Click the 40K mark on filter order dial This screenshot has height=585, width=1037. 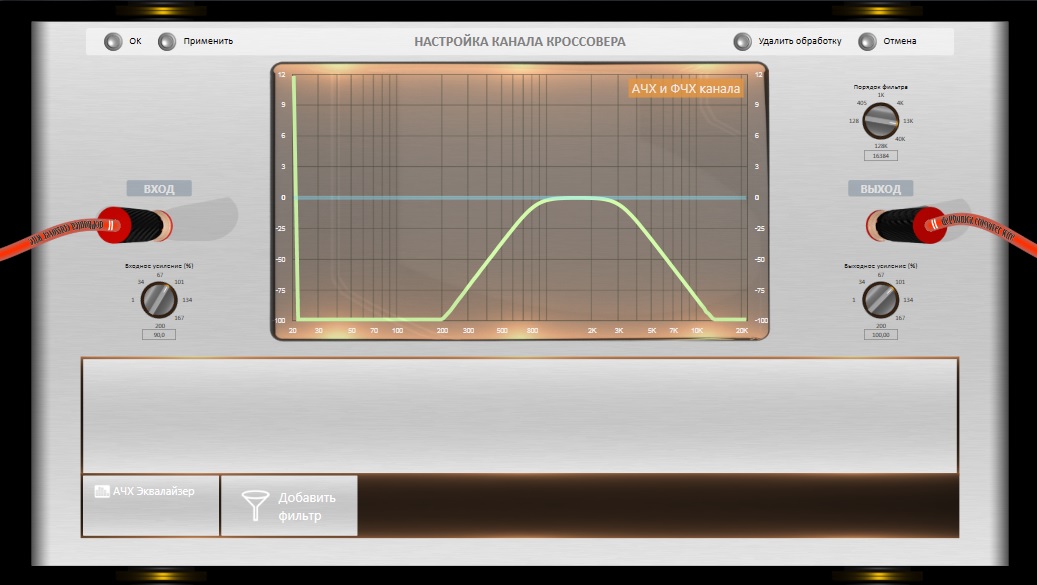pos(900,139)
